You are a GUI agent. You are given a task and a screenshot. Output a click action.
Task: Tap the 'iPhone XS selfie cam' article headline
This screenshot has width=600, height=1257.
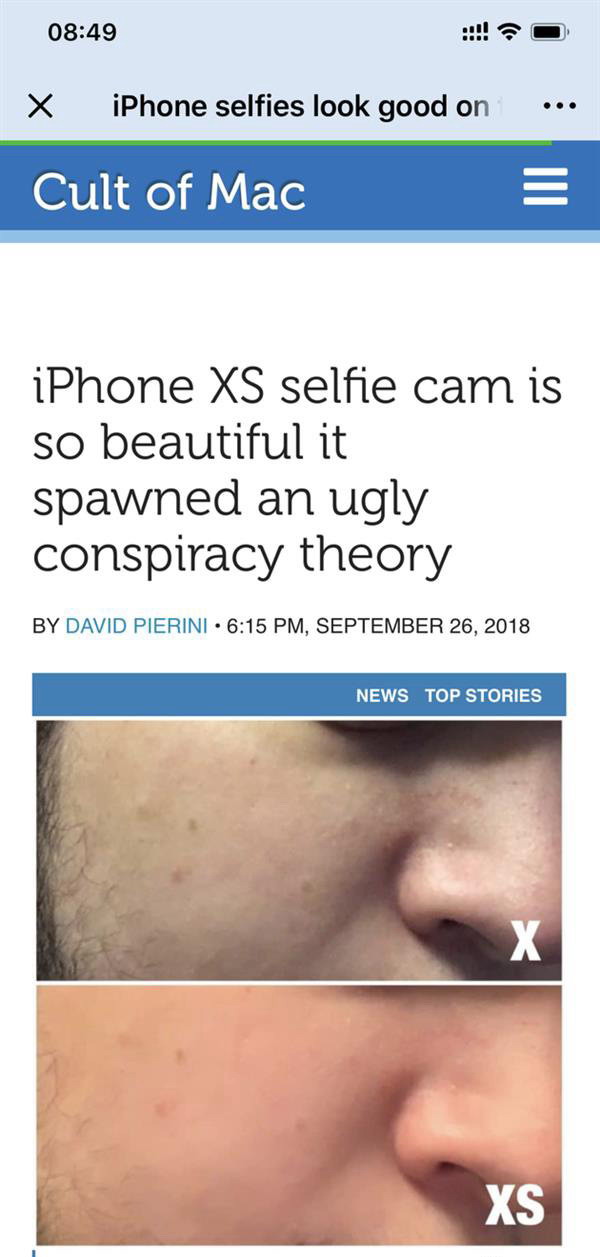pyautogui.click(x=297, y=470)
